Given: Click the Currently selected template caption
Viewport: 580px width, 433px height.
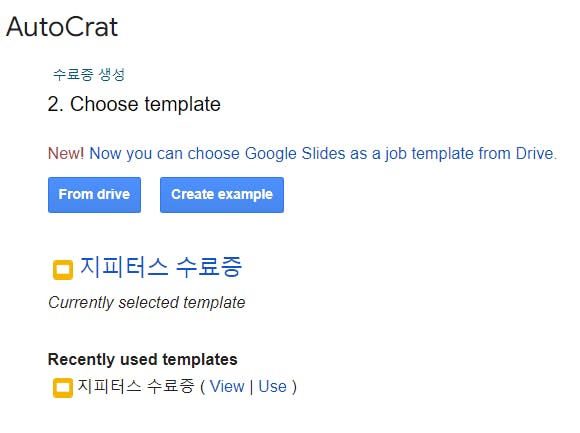Looking at the screenshot, I should click(146, 302).
